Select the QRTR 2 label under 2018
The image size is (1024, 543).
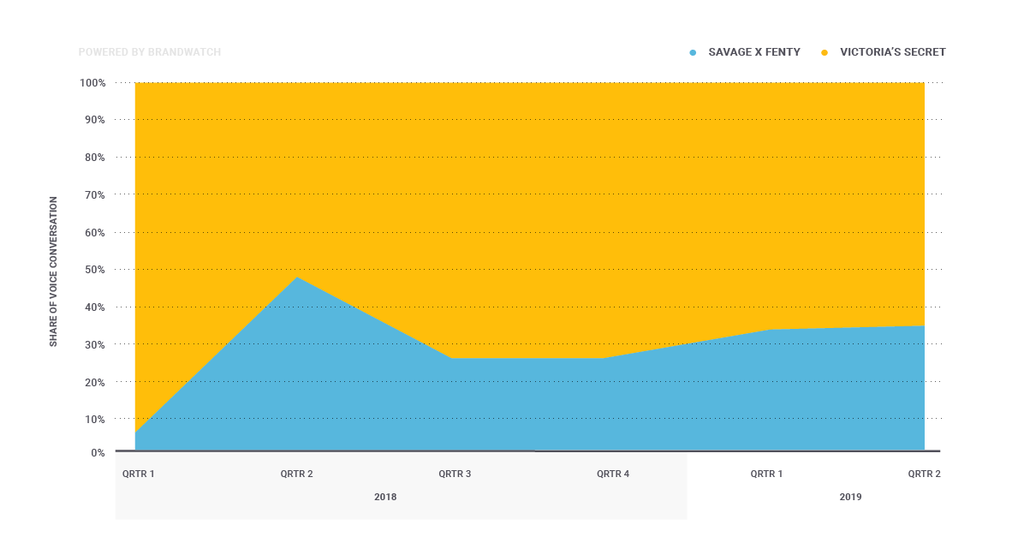coord(297,474)
